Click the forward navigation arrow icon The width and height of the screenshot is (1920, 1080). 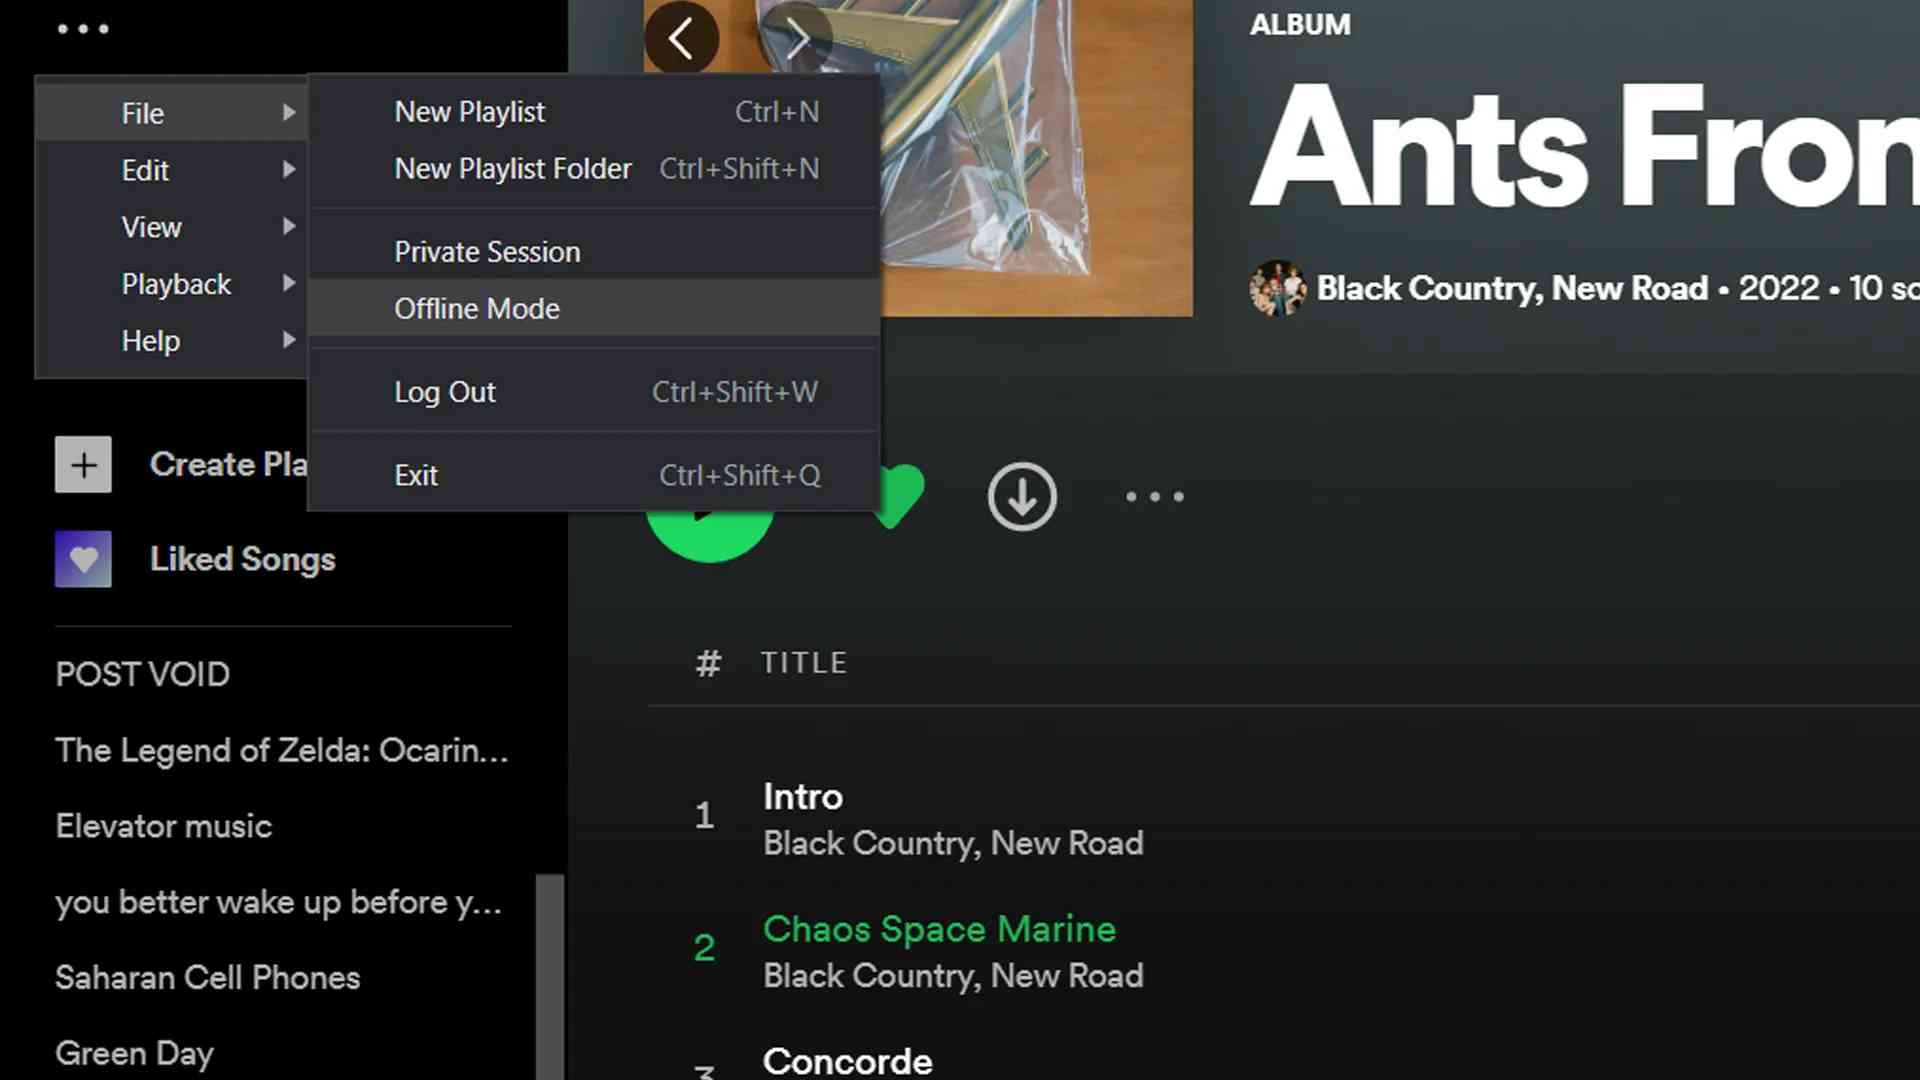tap(796, 38)
